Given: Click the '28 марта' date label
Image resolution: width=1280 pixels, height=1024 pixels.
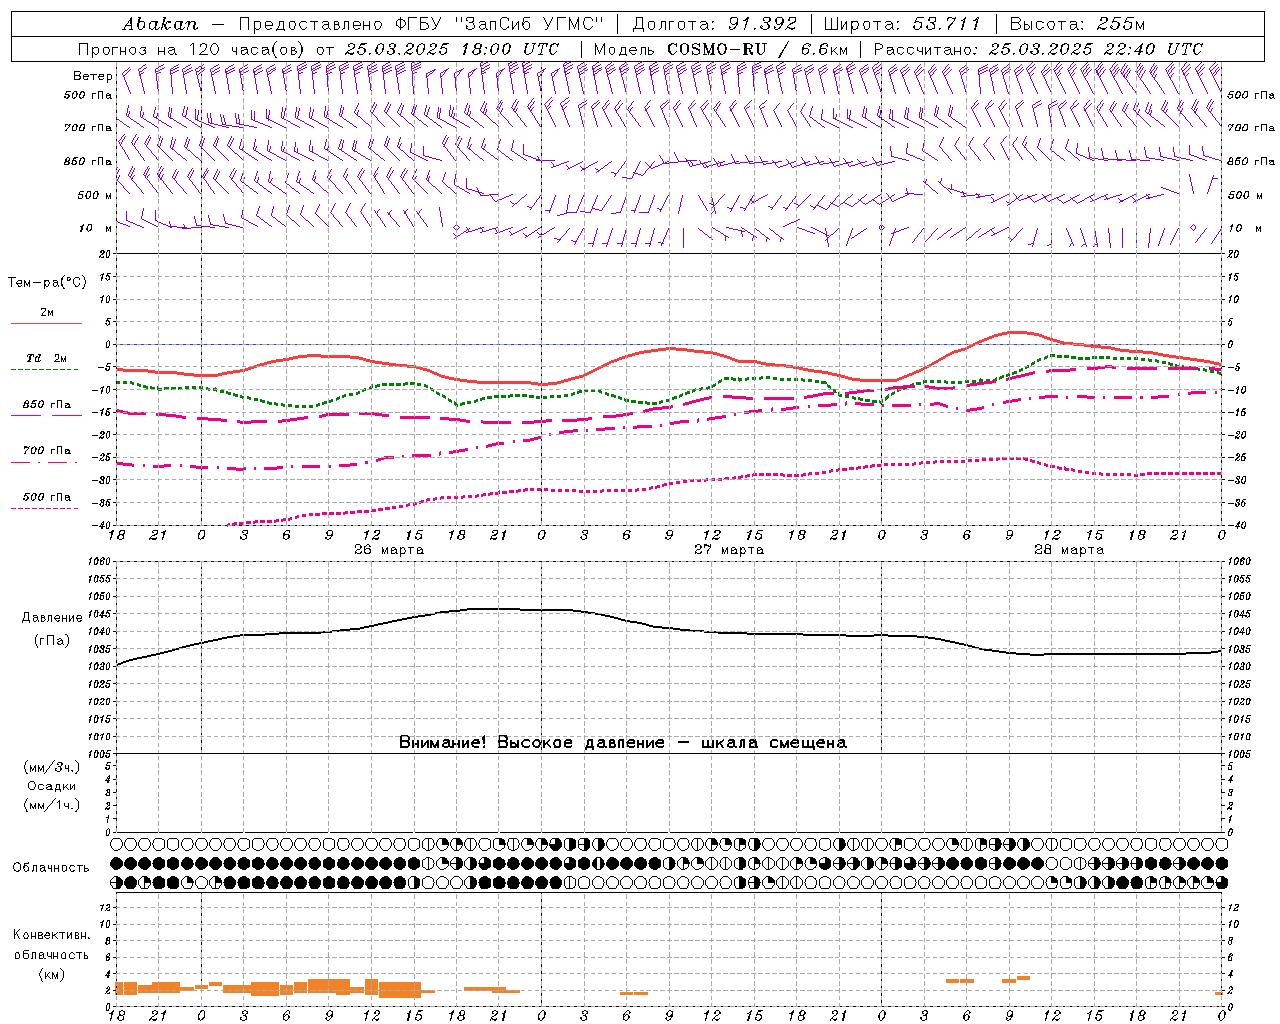Looking at the screenshot, I should 1069,550.
